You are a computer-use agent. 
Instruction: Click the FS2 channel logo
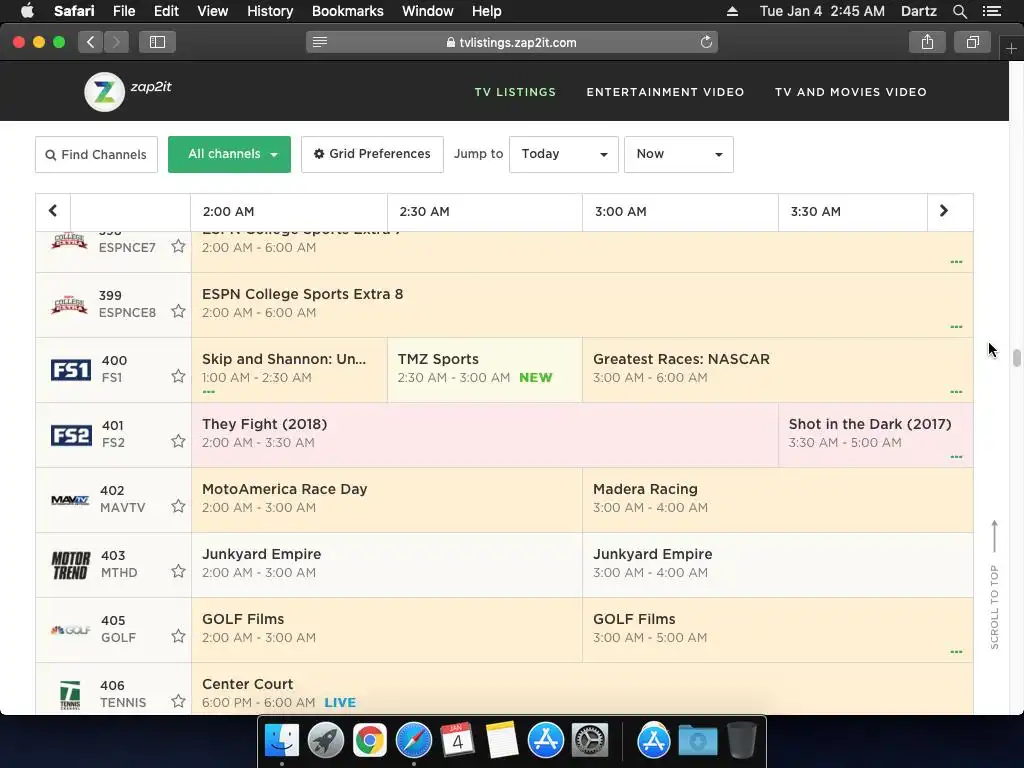(71, 435)
